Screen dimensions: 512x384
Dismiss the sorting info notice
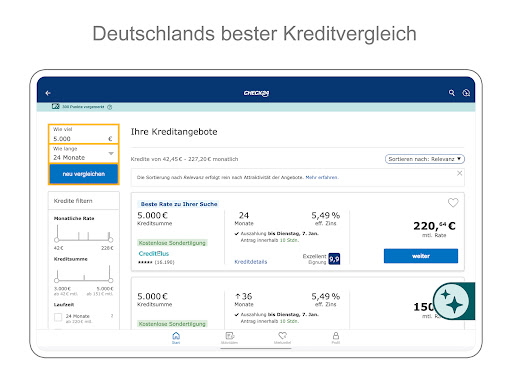[x=459, y=173]
